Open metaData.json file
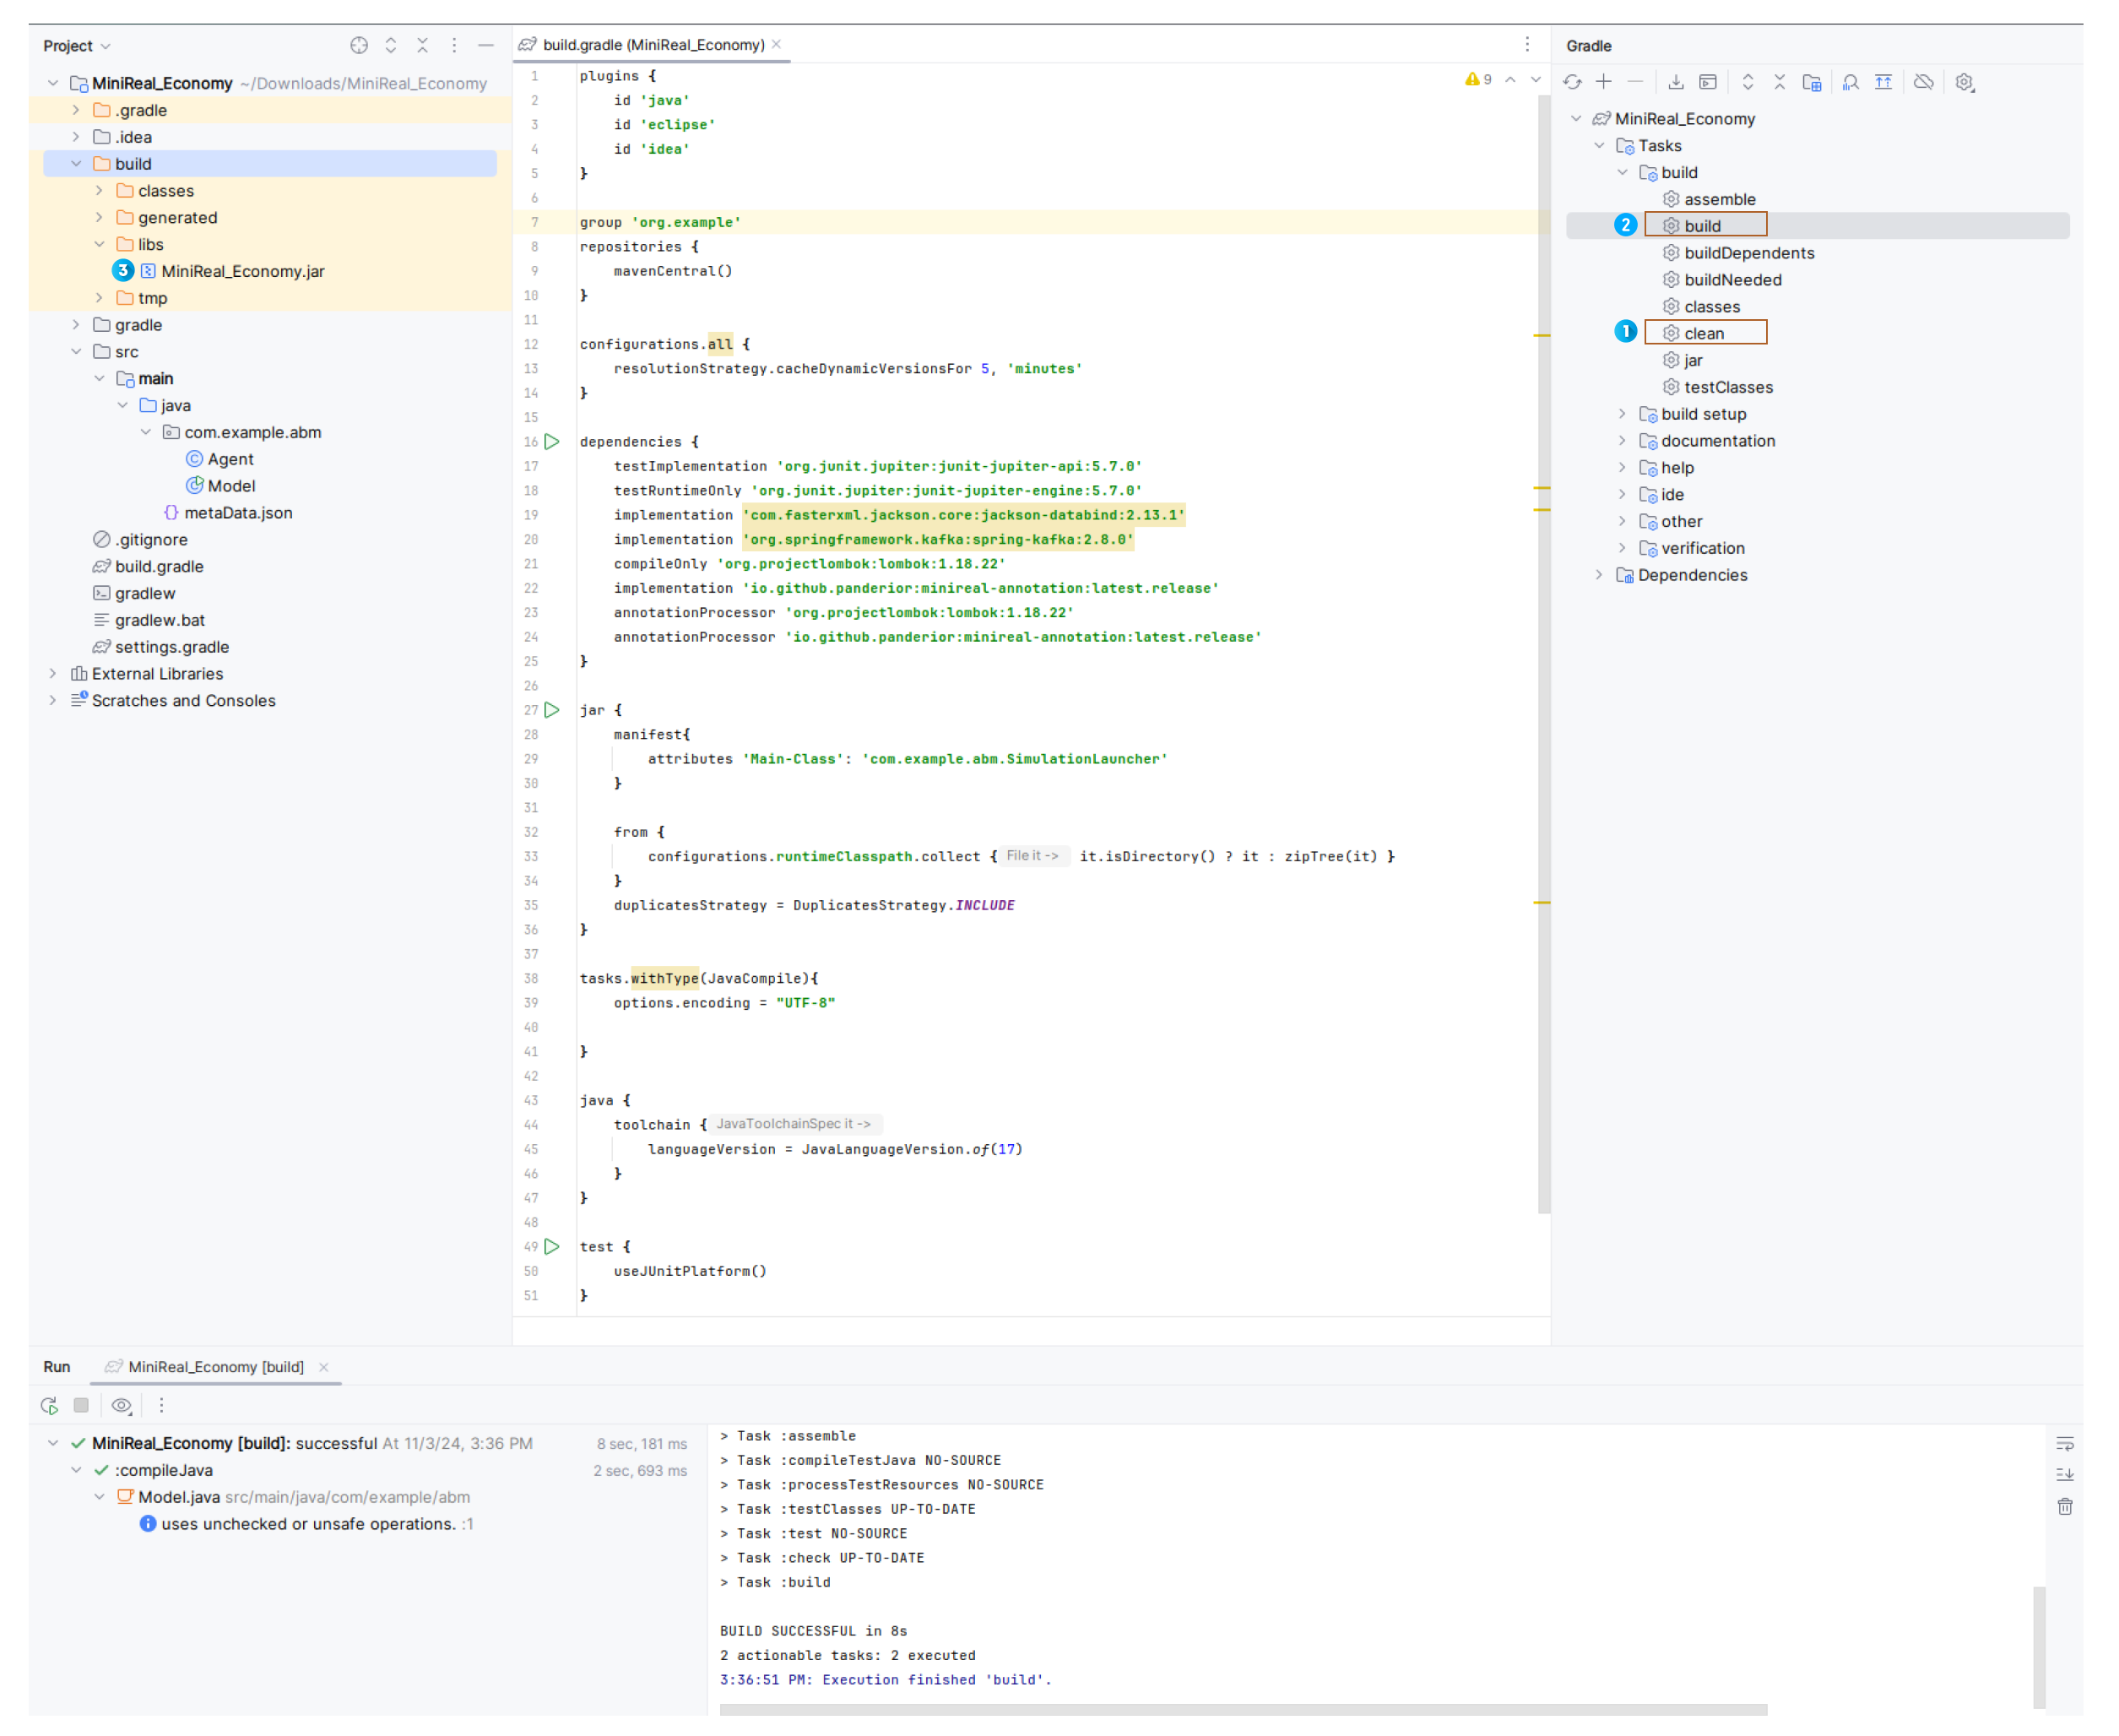This screenshot has height=1736, width=2119. tap(228, 513)
